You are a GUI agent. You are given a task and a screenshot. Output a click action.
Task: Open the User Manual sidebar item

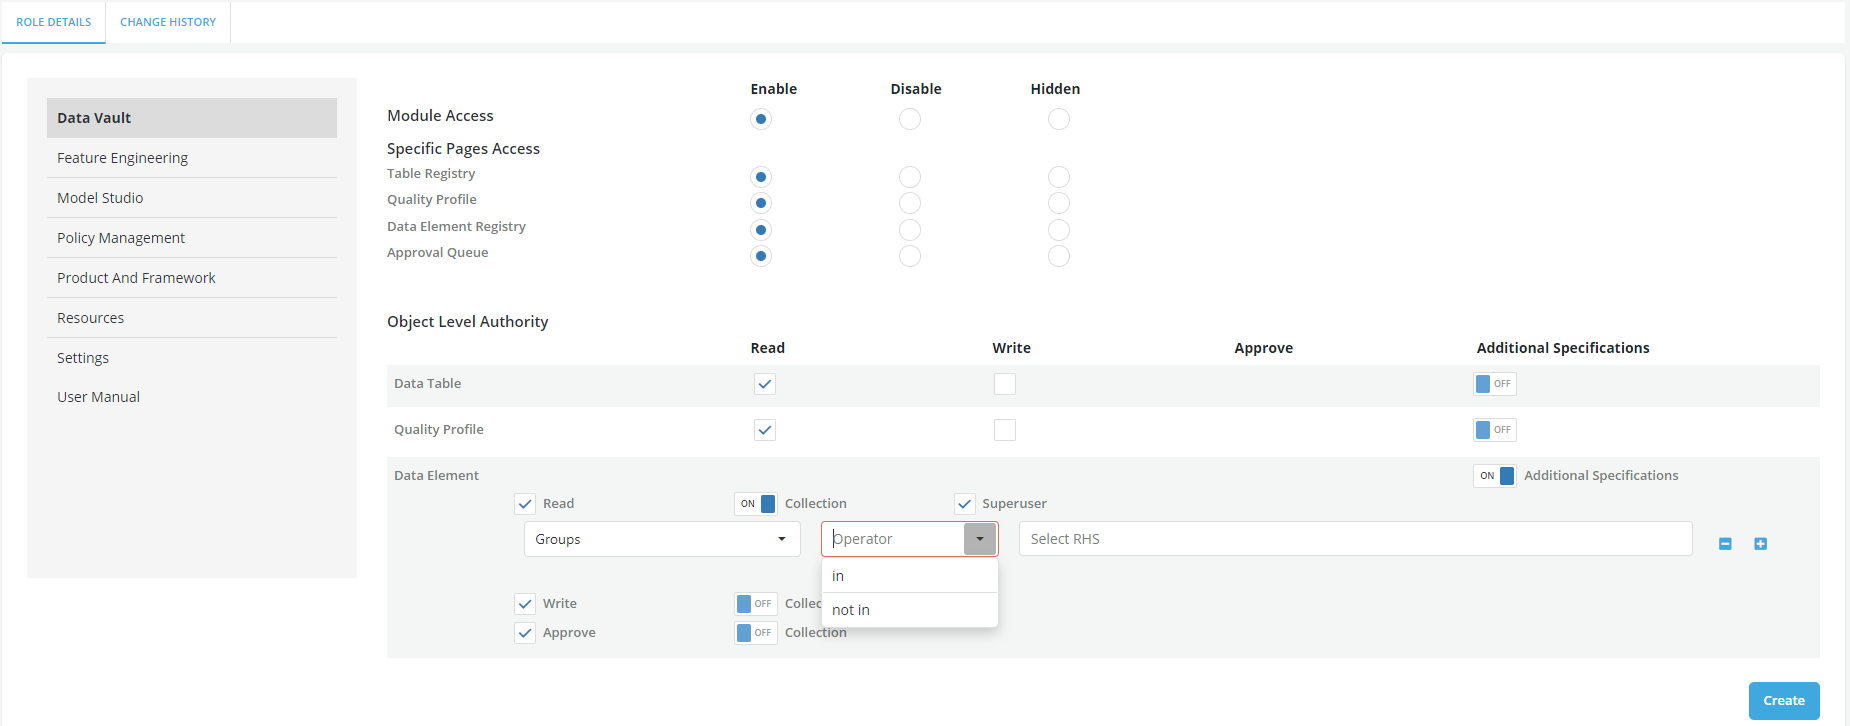(x=98, y=397)
